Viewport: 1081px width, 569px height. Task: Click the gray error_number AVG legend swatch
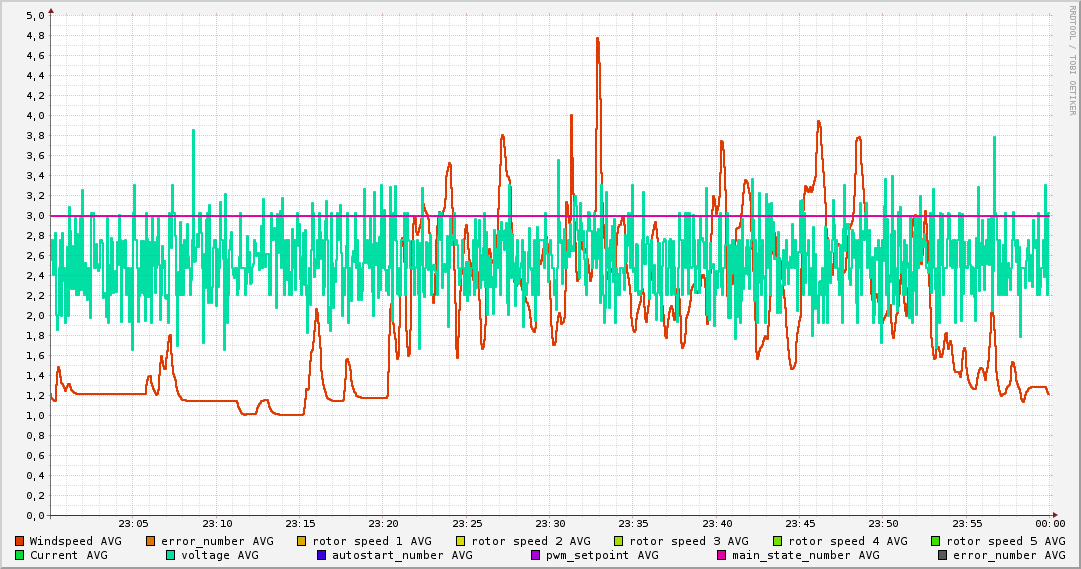[x=942, y=555]
